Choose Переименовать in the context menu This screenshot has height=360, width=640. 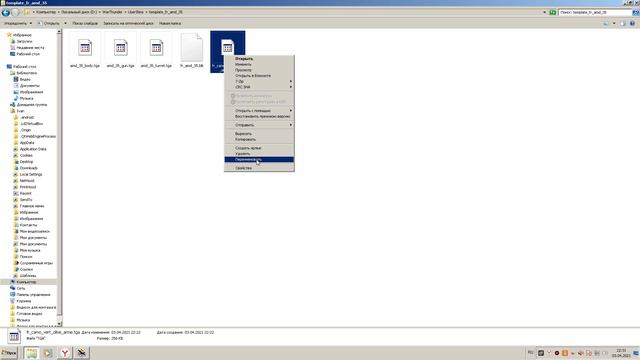click(259, 160)
